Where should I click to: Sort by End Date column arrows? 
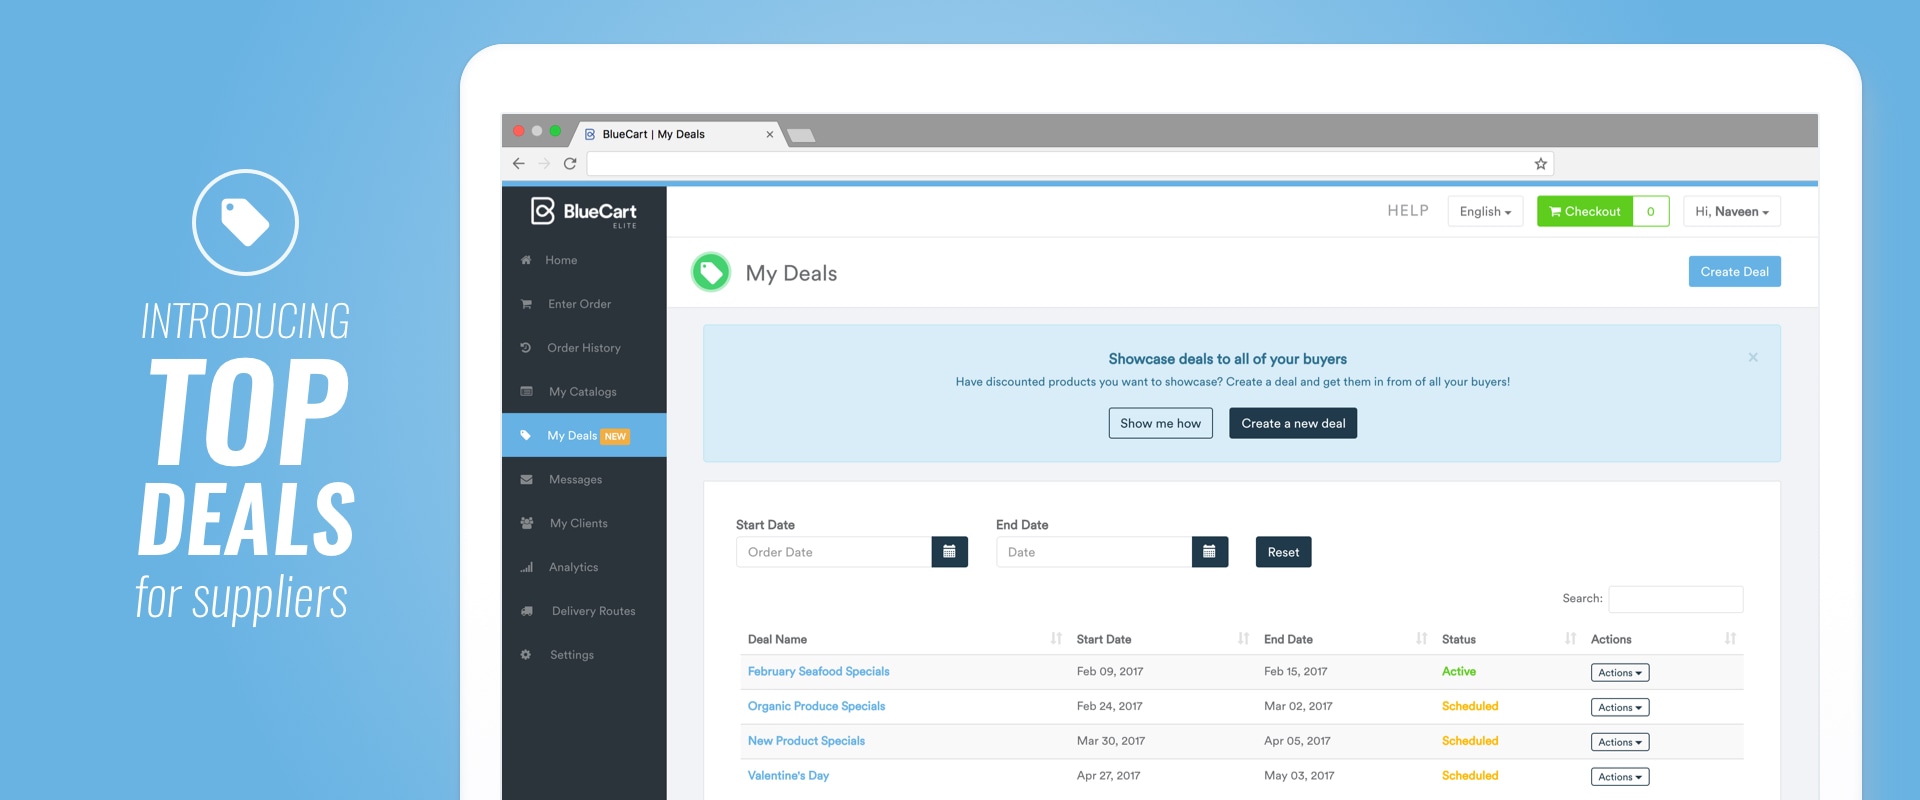click(x=1421, y=638)
